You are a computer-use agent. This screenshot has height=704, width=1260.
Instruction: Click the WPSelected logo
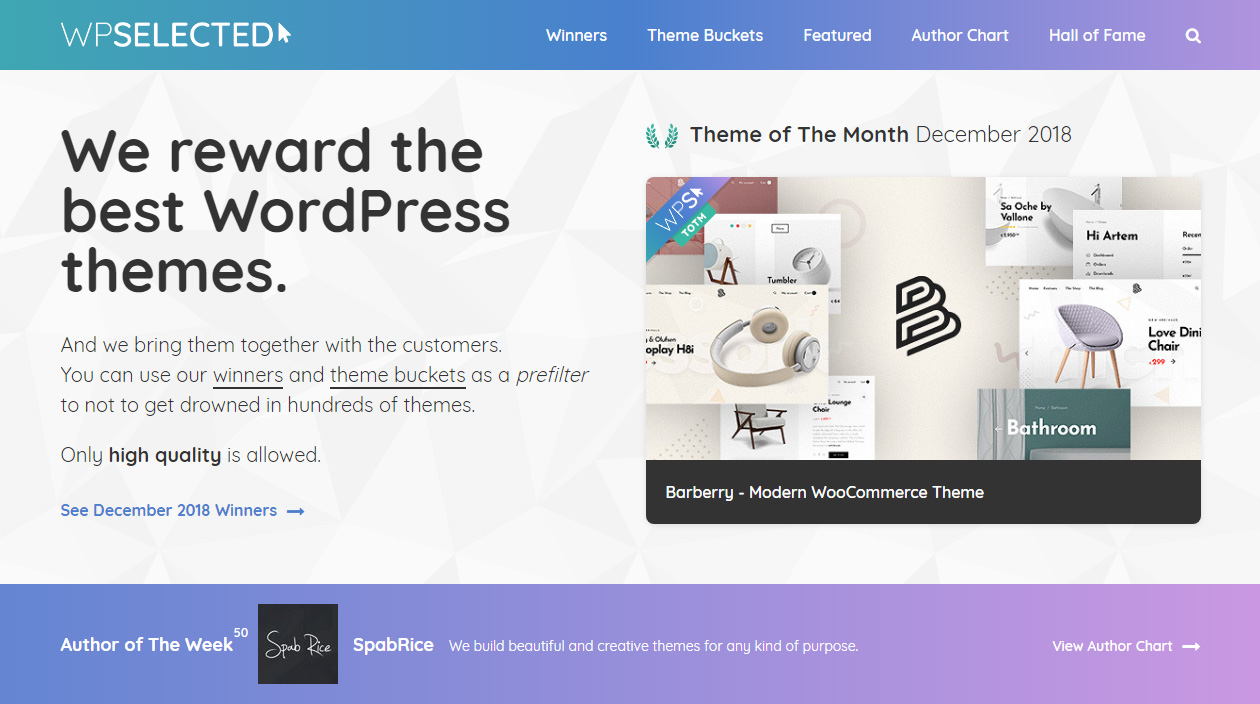coord(176,35)
